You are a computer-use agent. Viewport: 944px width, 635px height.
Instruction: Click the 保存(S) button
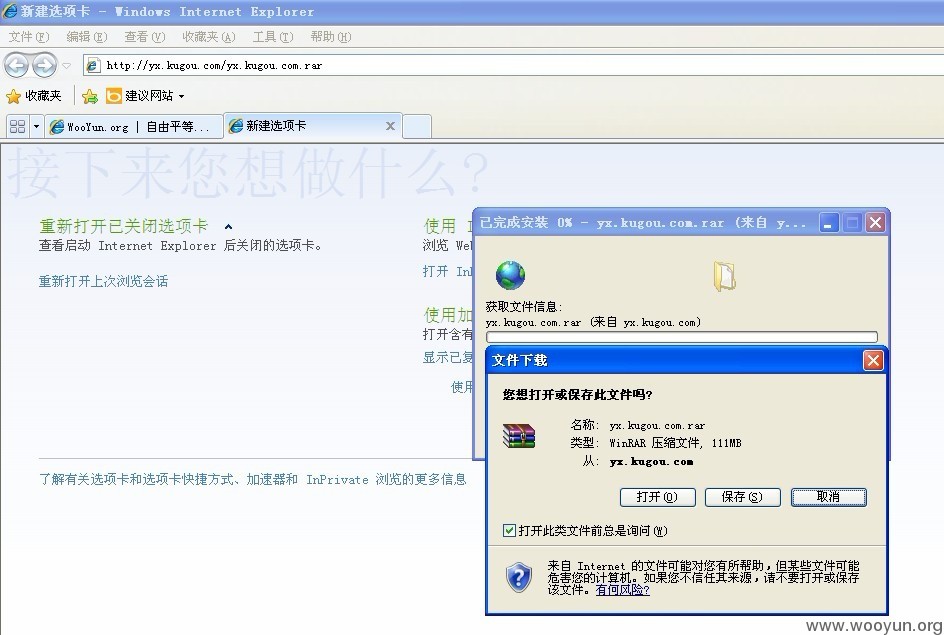742,497
